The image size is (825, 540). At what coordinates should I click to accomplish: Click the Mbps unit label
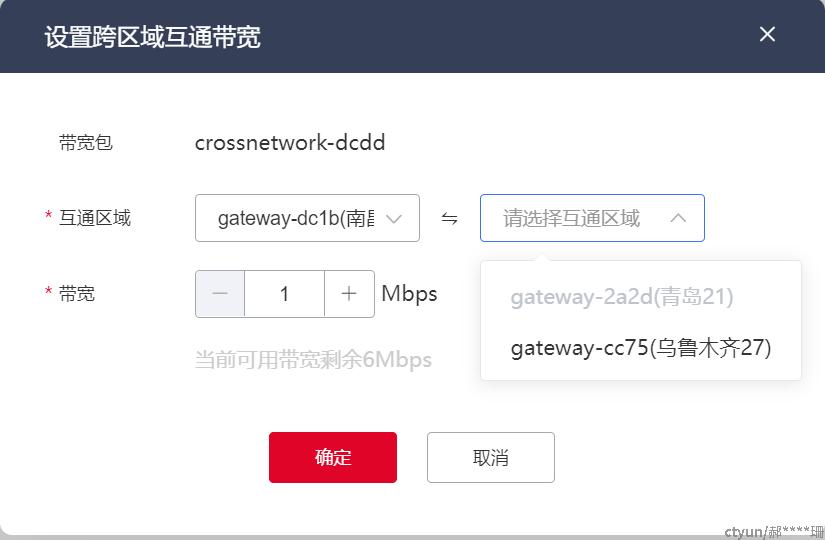coord(409,294)
